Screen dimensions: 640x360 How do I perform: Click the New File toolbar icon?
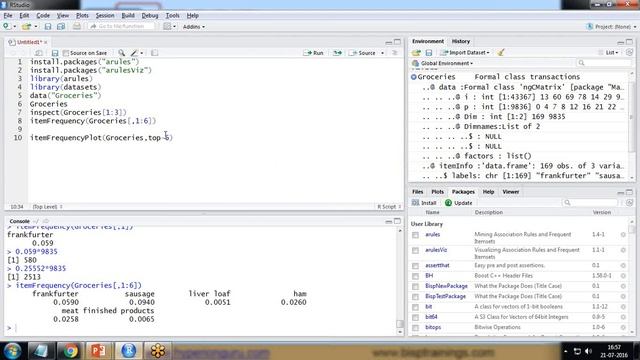pyautogui.click(x=7, y=27)
